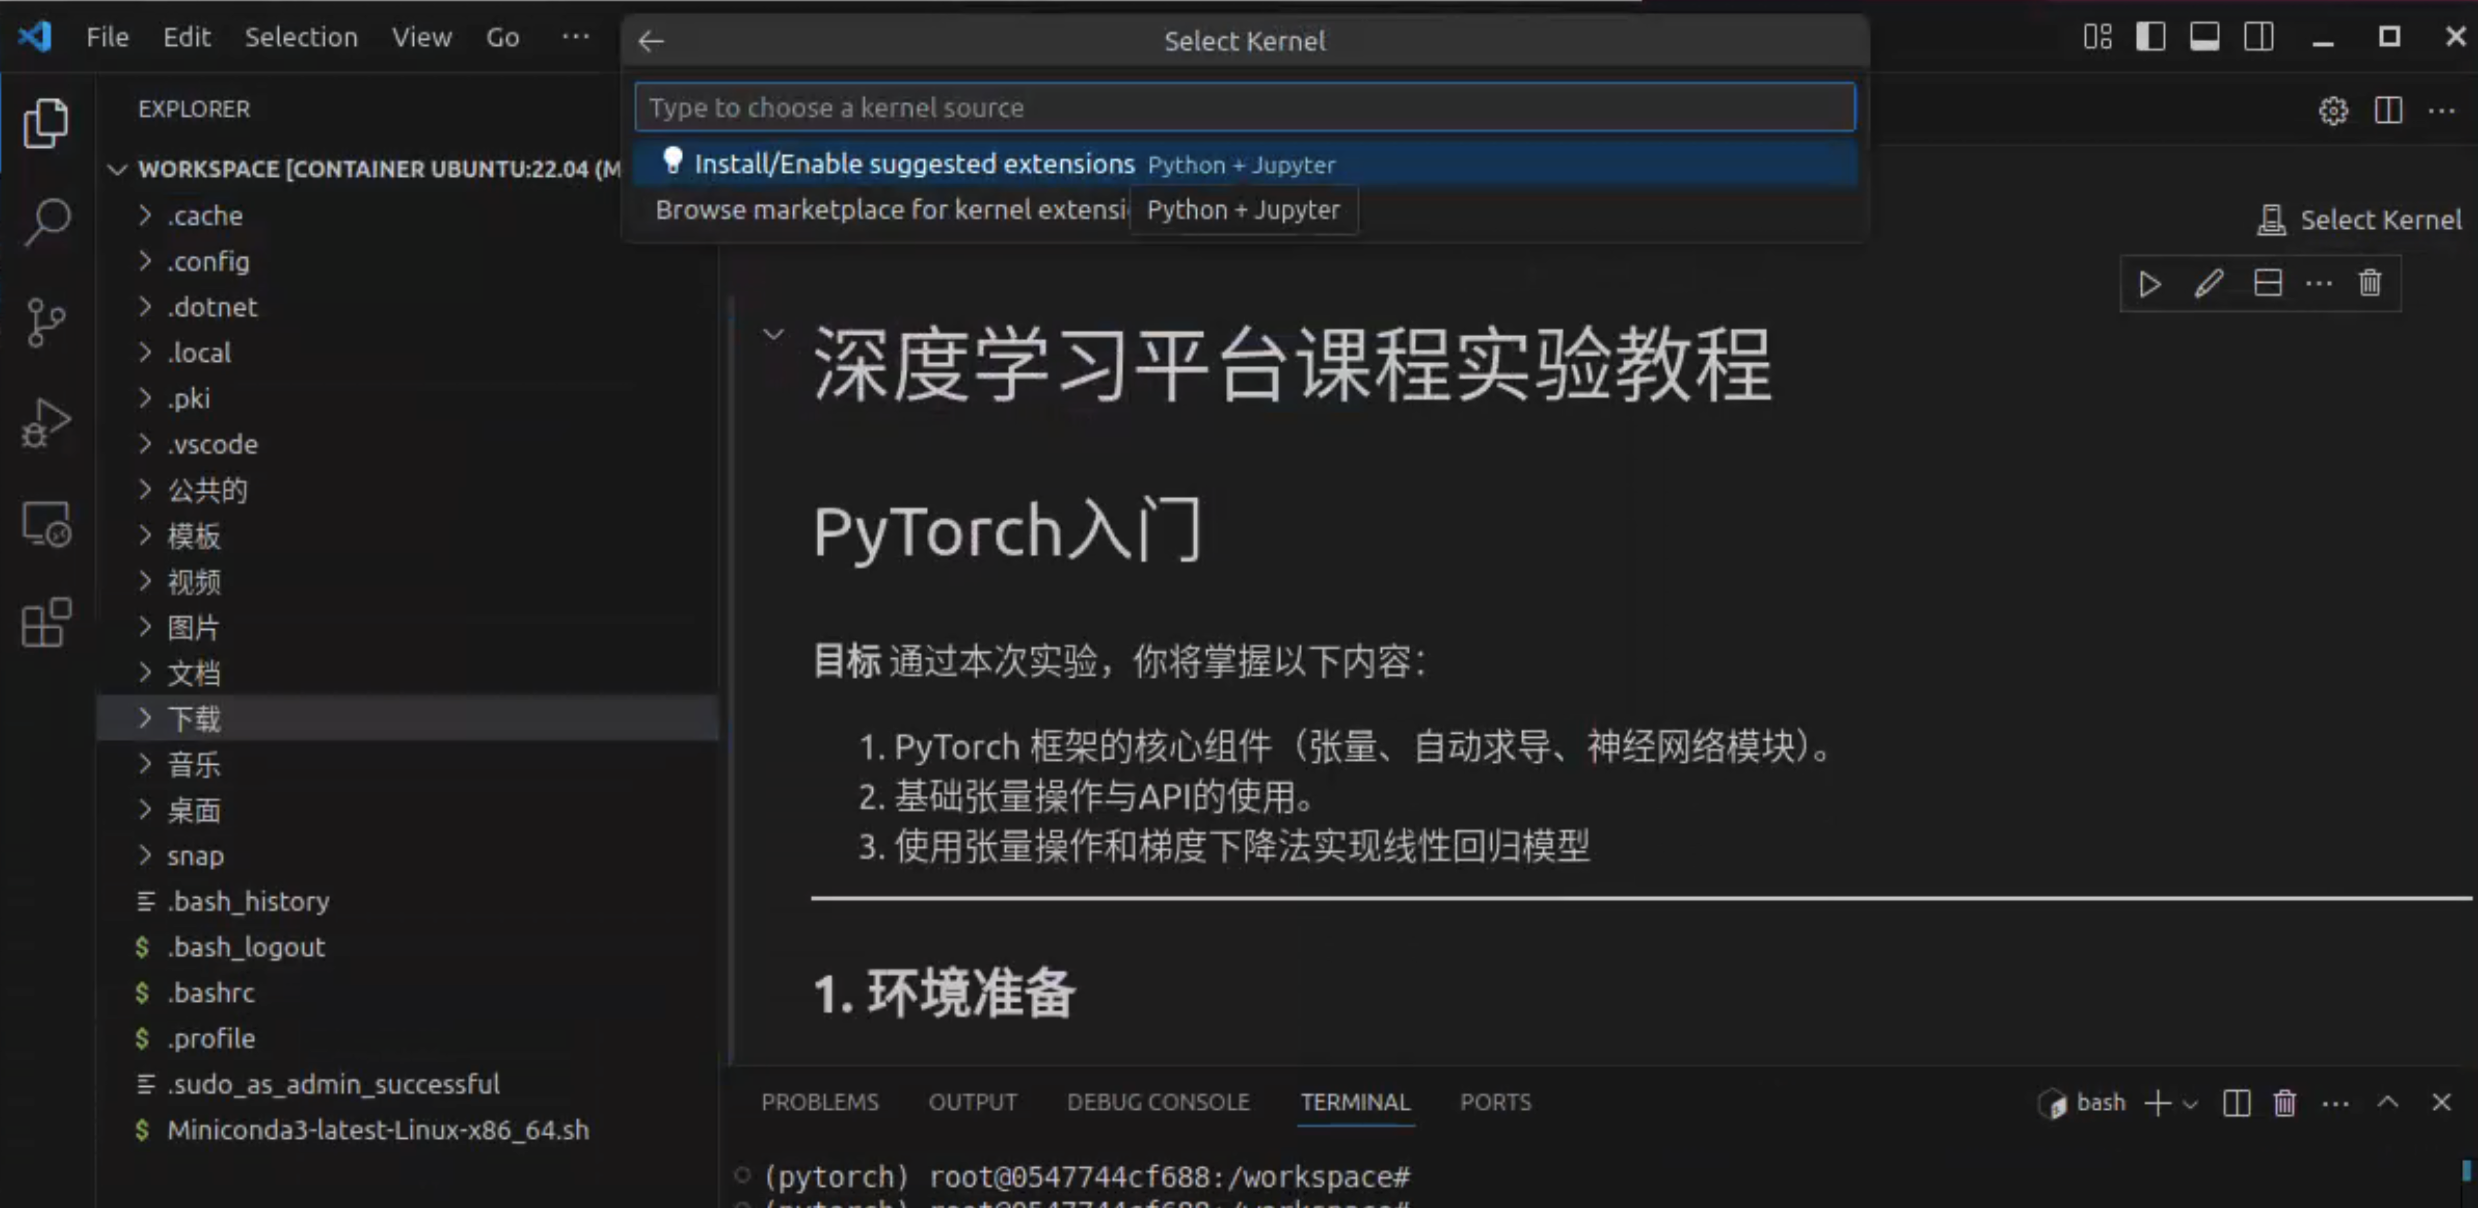The image size is (2478, 1208).
Task: Switch to the DEBUG CONSOLE tab
Action: 1157,1102
